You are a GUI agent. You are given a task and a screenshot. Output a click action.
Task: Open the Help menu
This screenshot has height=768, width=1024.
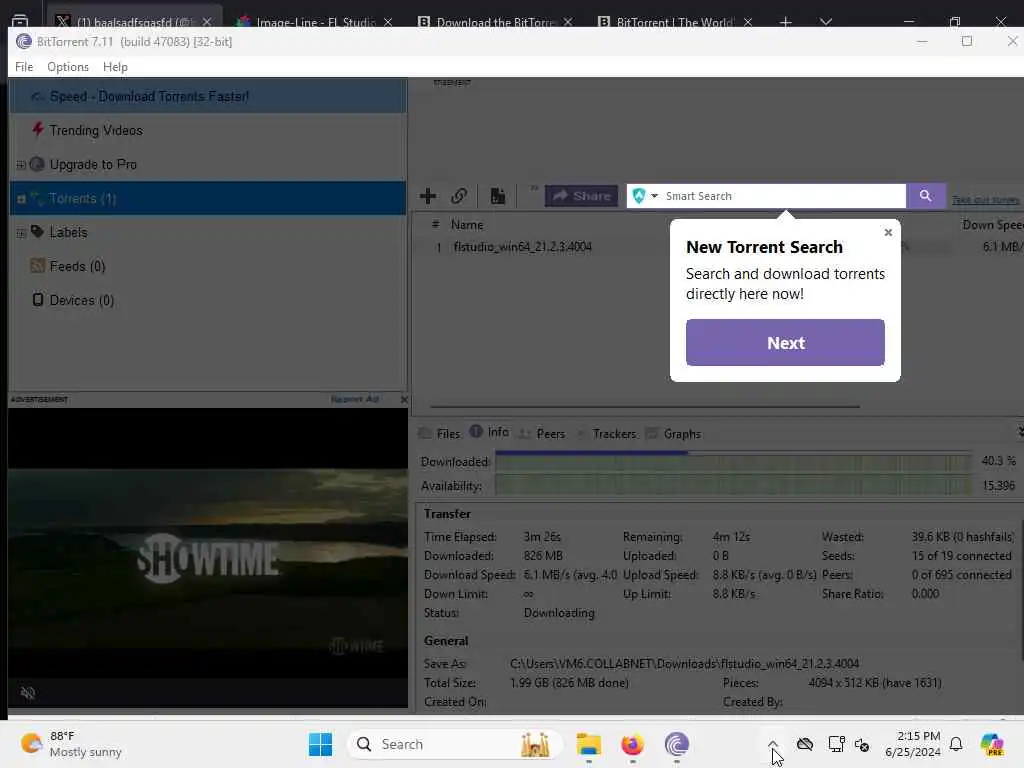coord(115,67)
